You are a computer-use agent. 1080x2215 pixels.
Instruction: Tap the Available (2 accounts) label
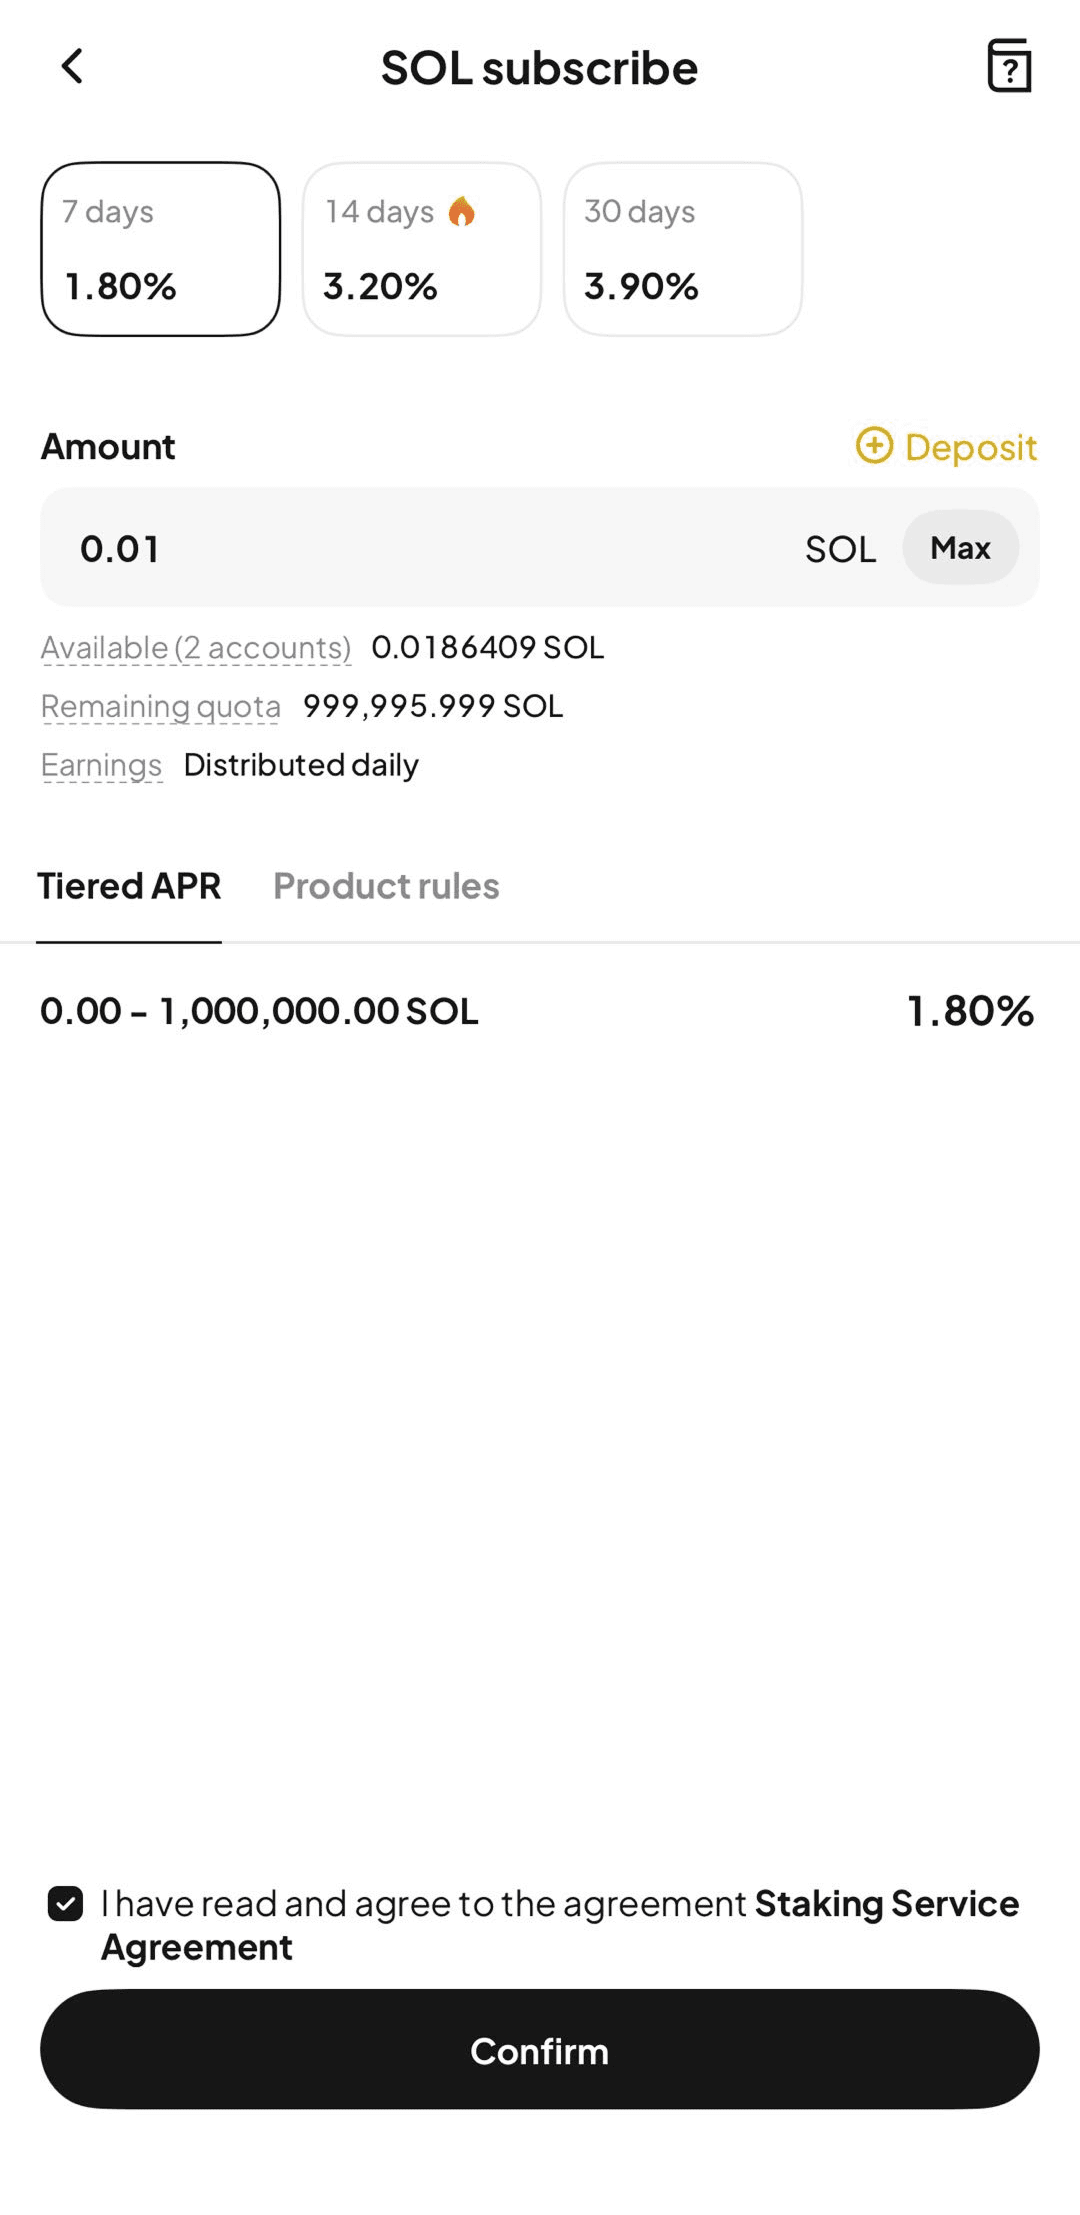point(196,648)
